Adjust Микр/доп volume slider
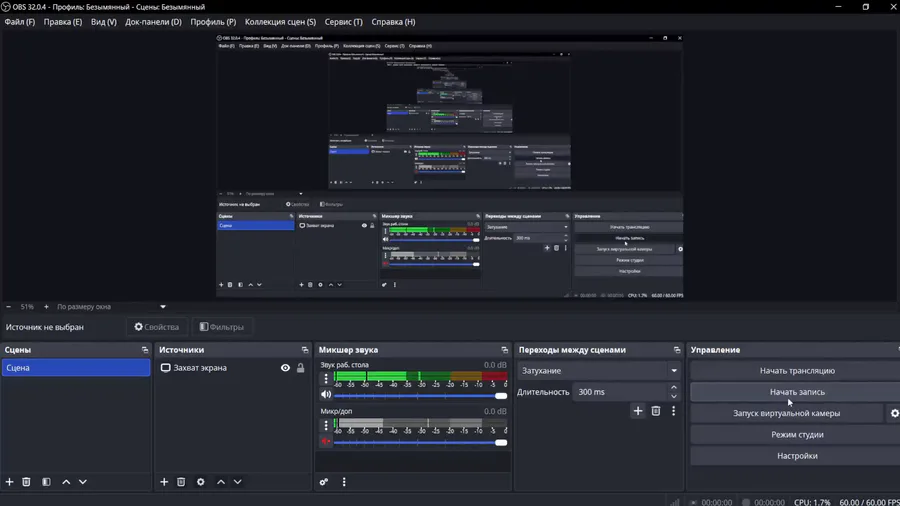Viewport: 900px width, 506px height. point(420,442)
